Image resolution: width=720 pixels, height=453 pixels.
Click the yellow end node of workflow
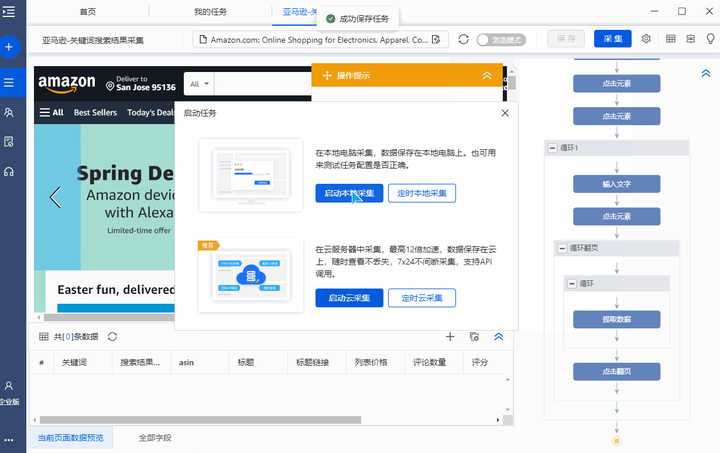coord(617,441)
